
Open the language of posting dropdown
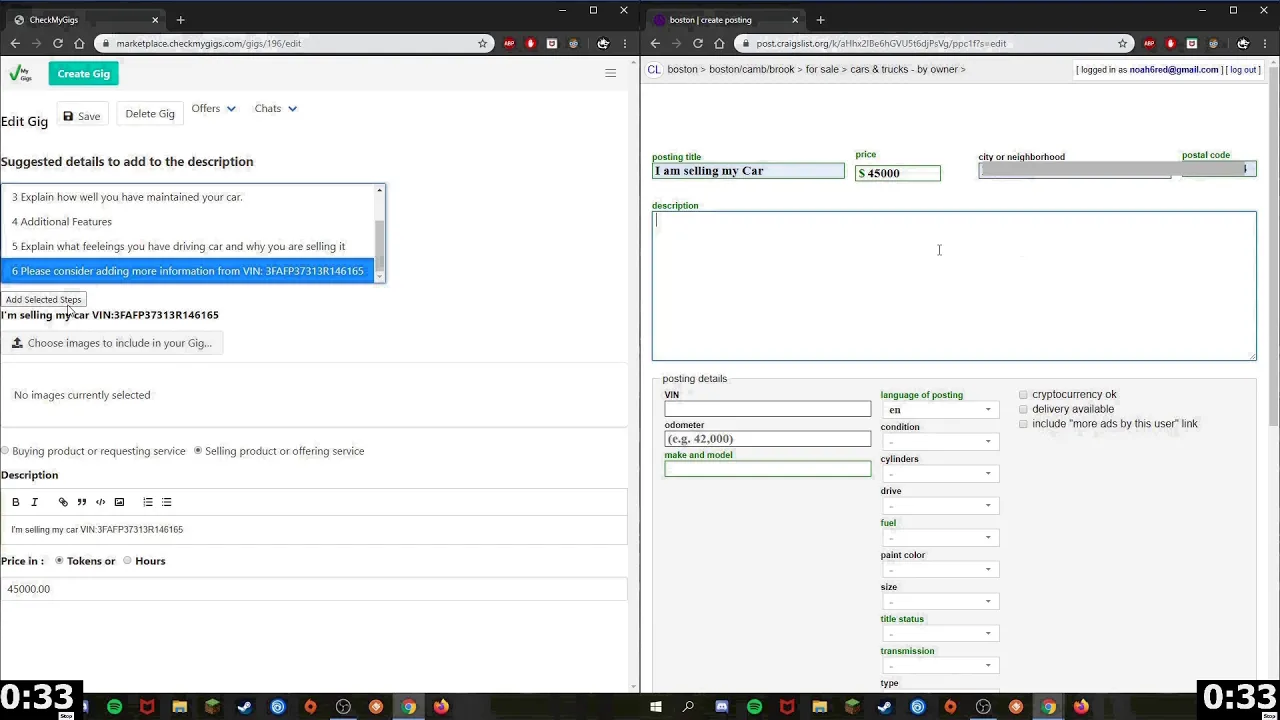939,409
